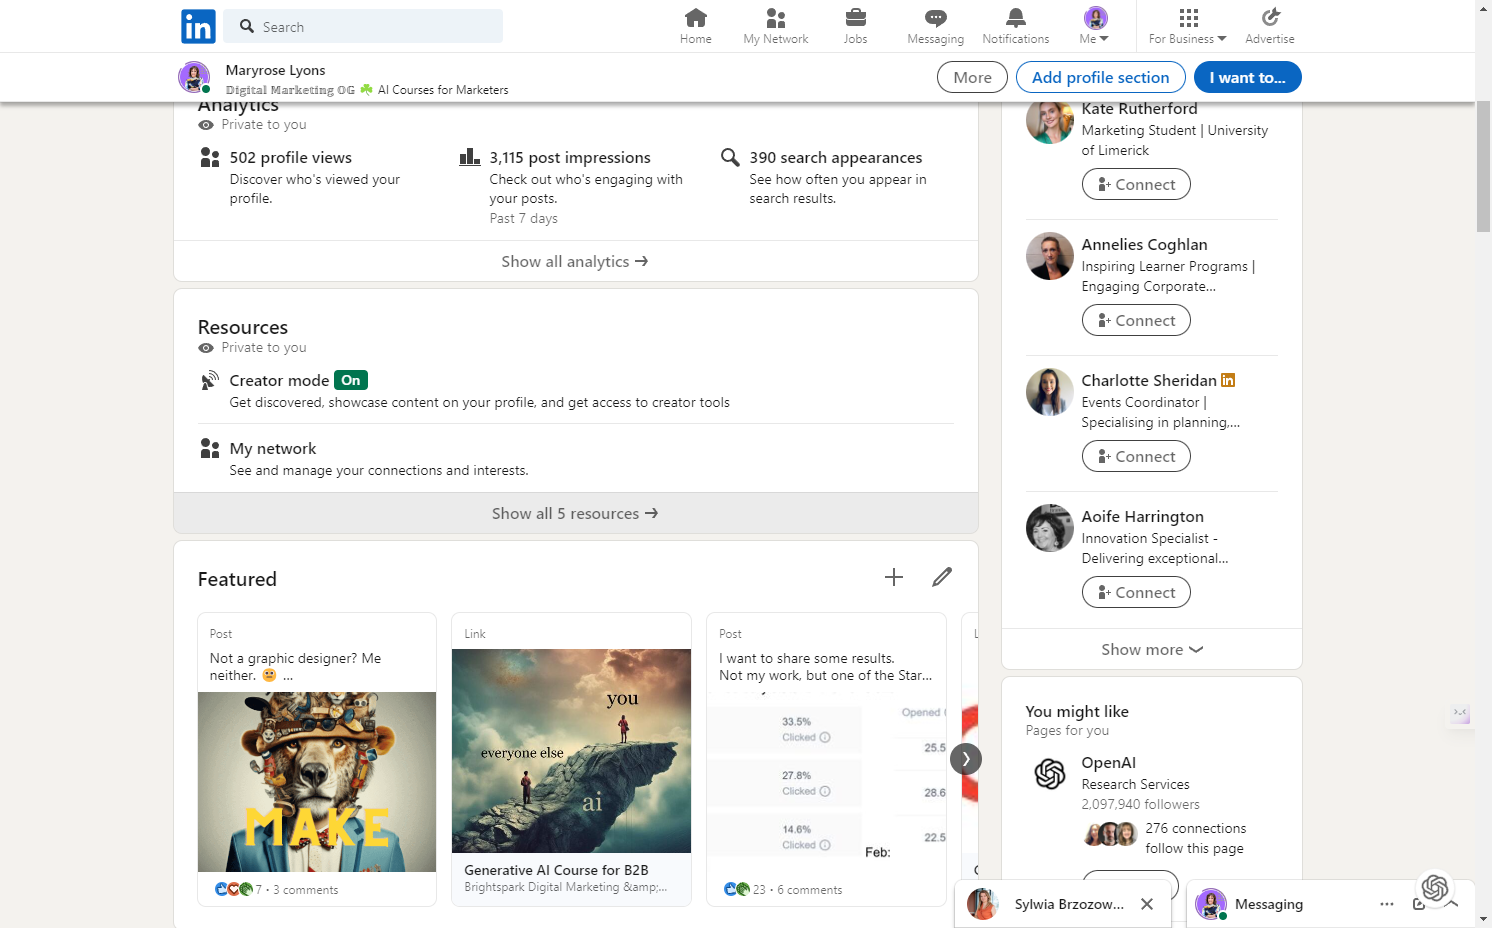Open the Generative AI Course for B2B link

pos(571,759)
